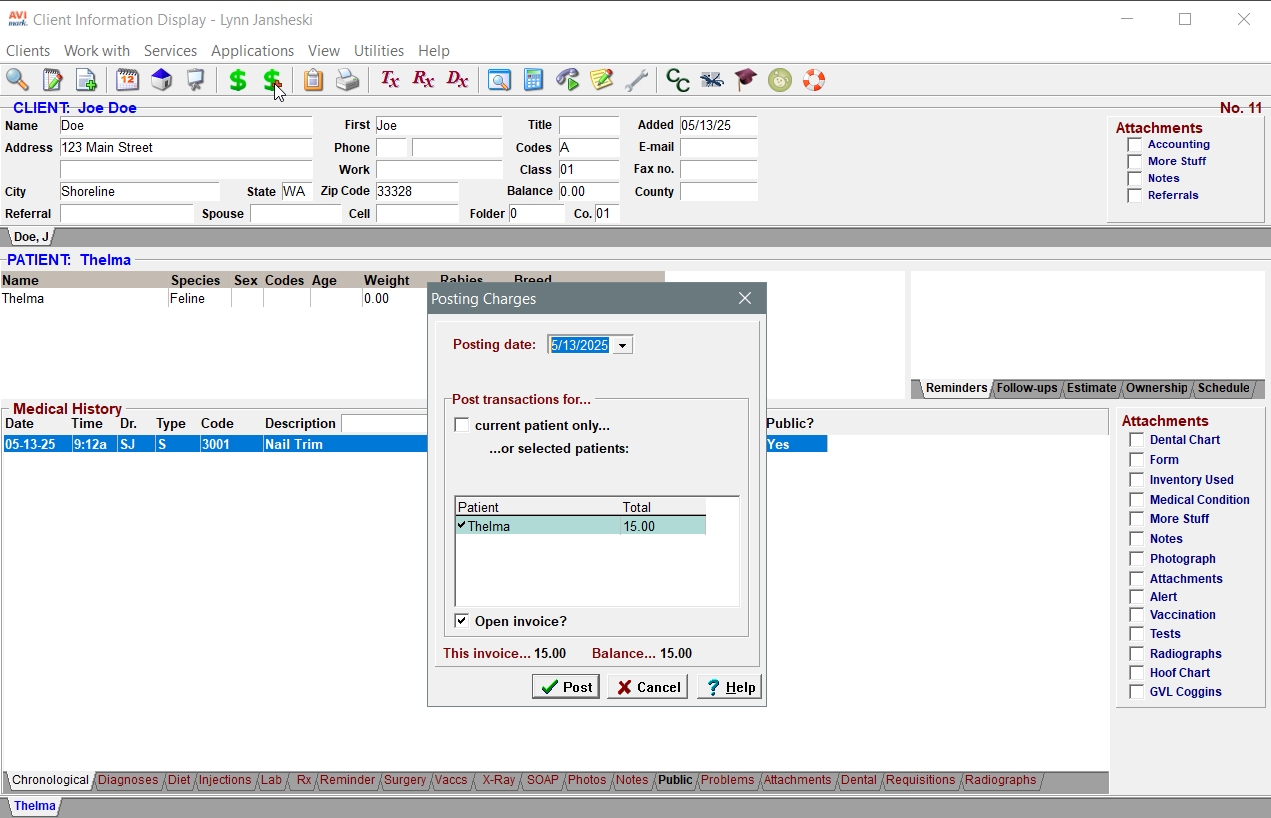Check the Dental Chart attachment box
The width and height of the screenshot is (1271, 818).
(x=1136, y=440)
